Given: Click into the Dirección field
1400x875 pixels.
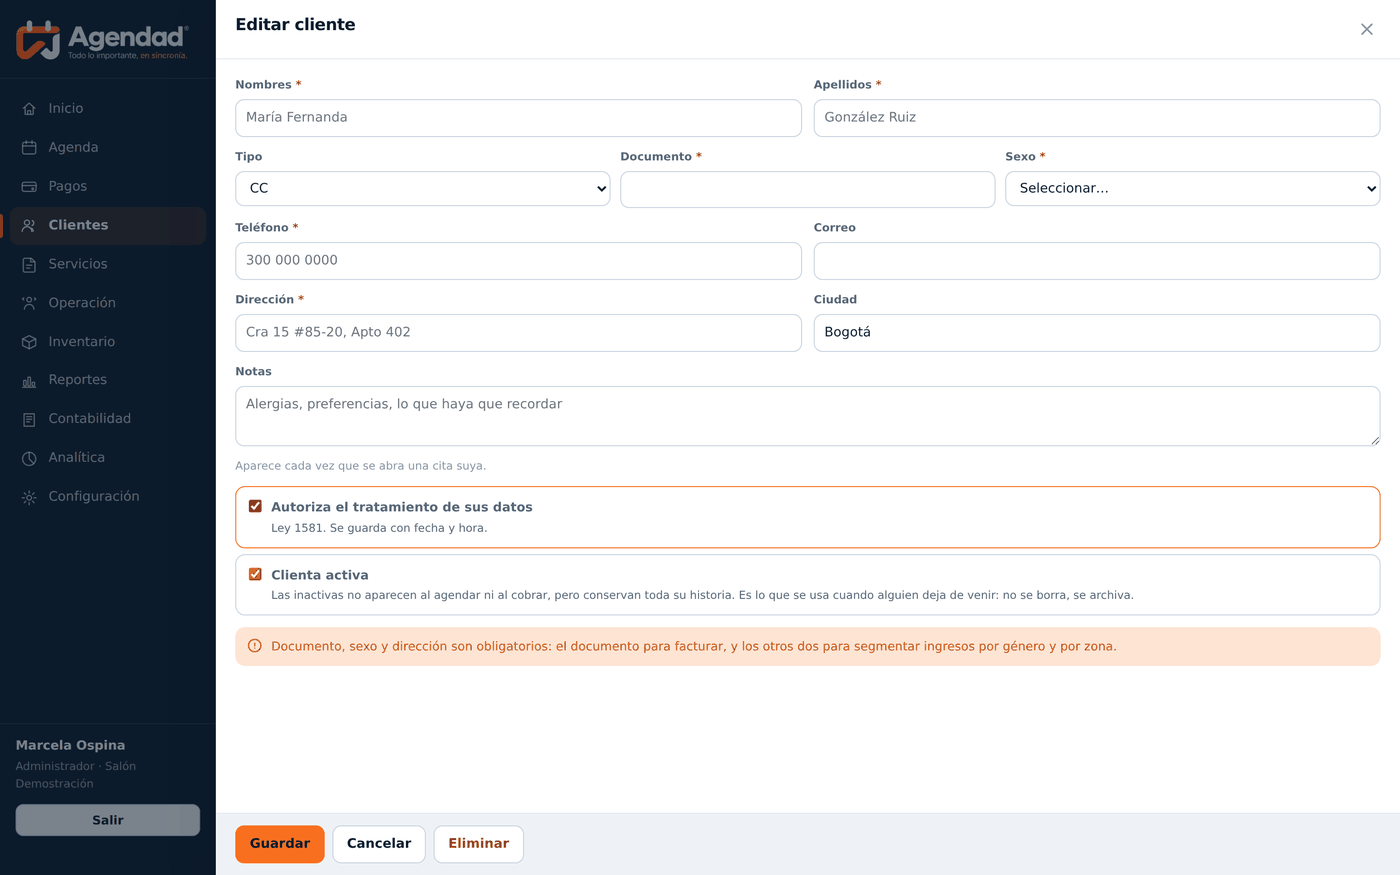Looking at the screenshot, I should (x=518, y=333).
